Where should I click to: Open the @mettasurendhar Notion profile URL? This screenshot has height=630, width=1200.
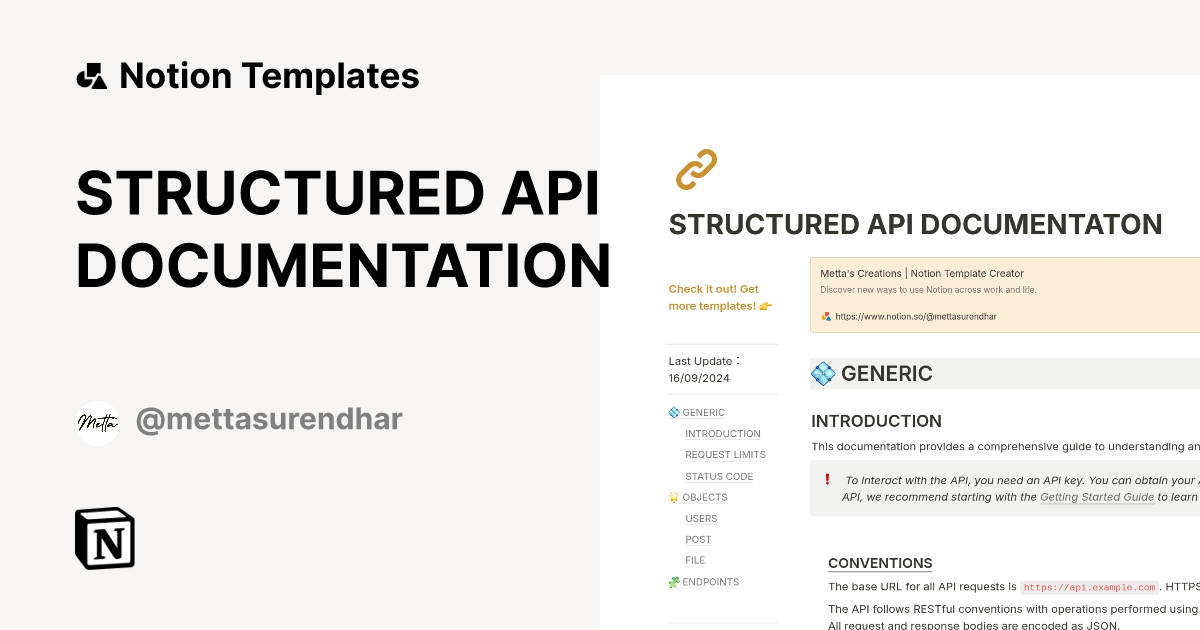(917, 316)
